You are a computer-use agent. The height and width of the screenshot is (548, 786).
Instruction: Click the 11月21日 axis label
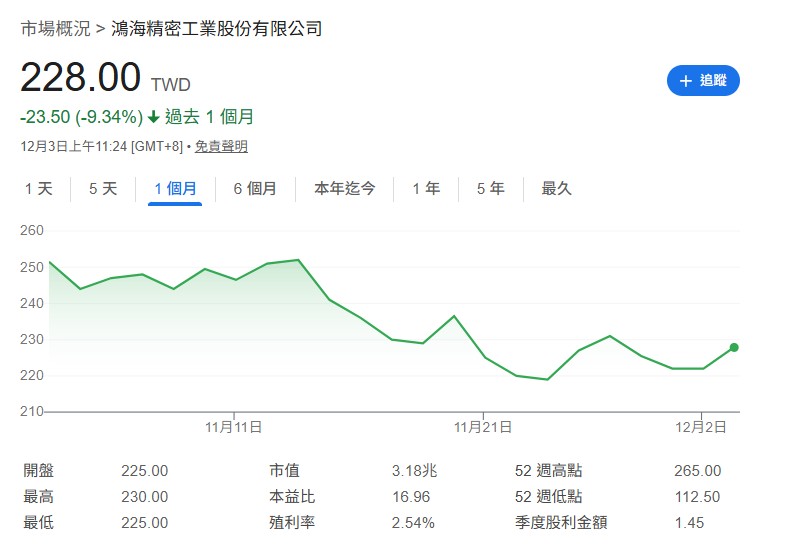click(x=483, y=427)
